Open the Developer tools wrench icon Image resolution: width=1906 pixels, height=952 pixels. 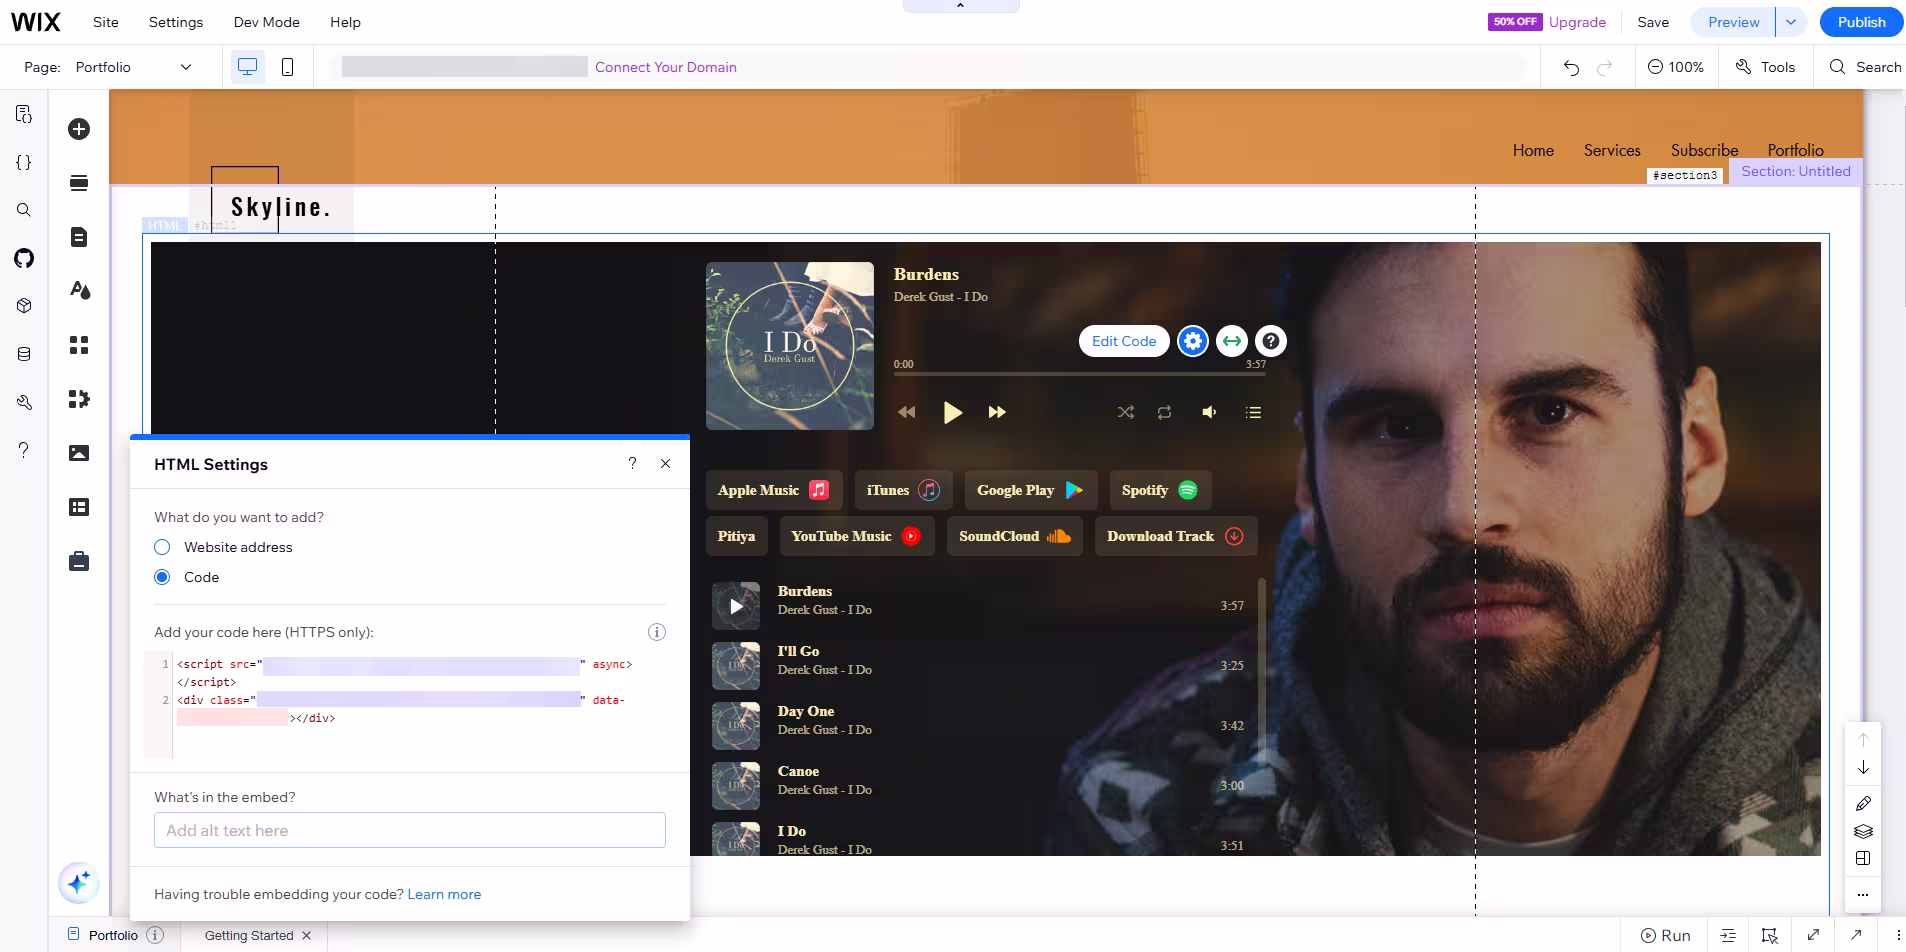pyautogui.click(x=24, y=402)
